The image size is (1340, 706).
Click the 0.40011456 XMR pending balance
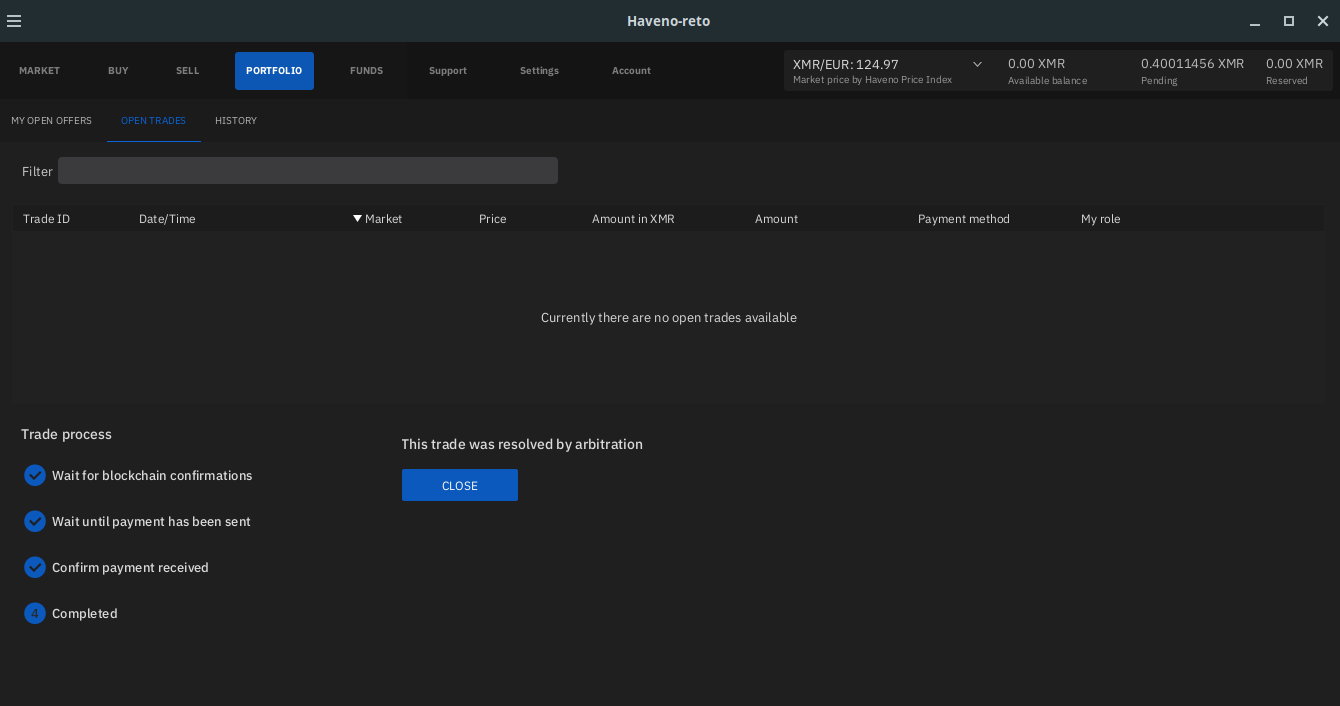pyautogui.click(x=1193, y=63)
